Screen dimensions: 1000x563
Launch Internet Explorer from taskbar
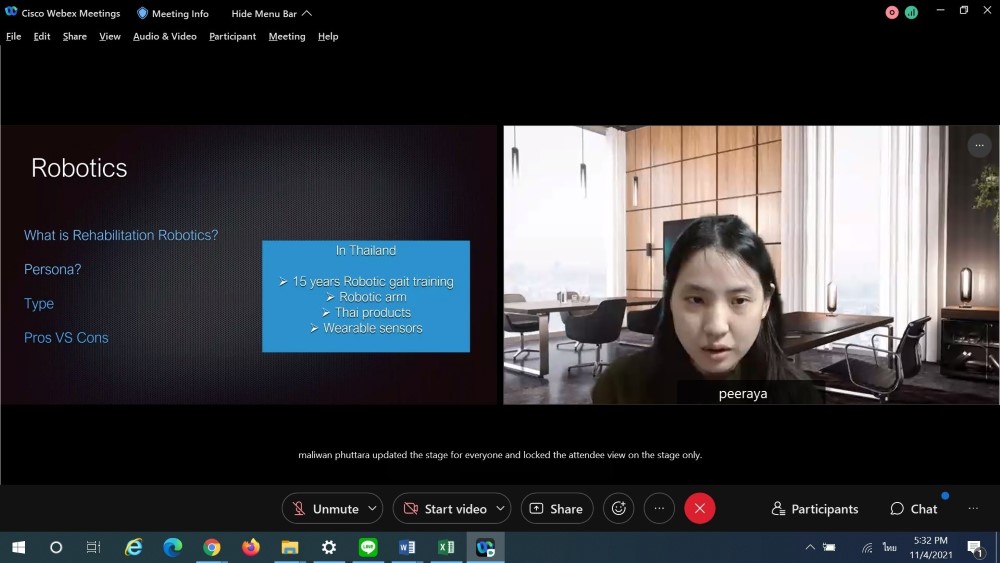pos(133,547)
